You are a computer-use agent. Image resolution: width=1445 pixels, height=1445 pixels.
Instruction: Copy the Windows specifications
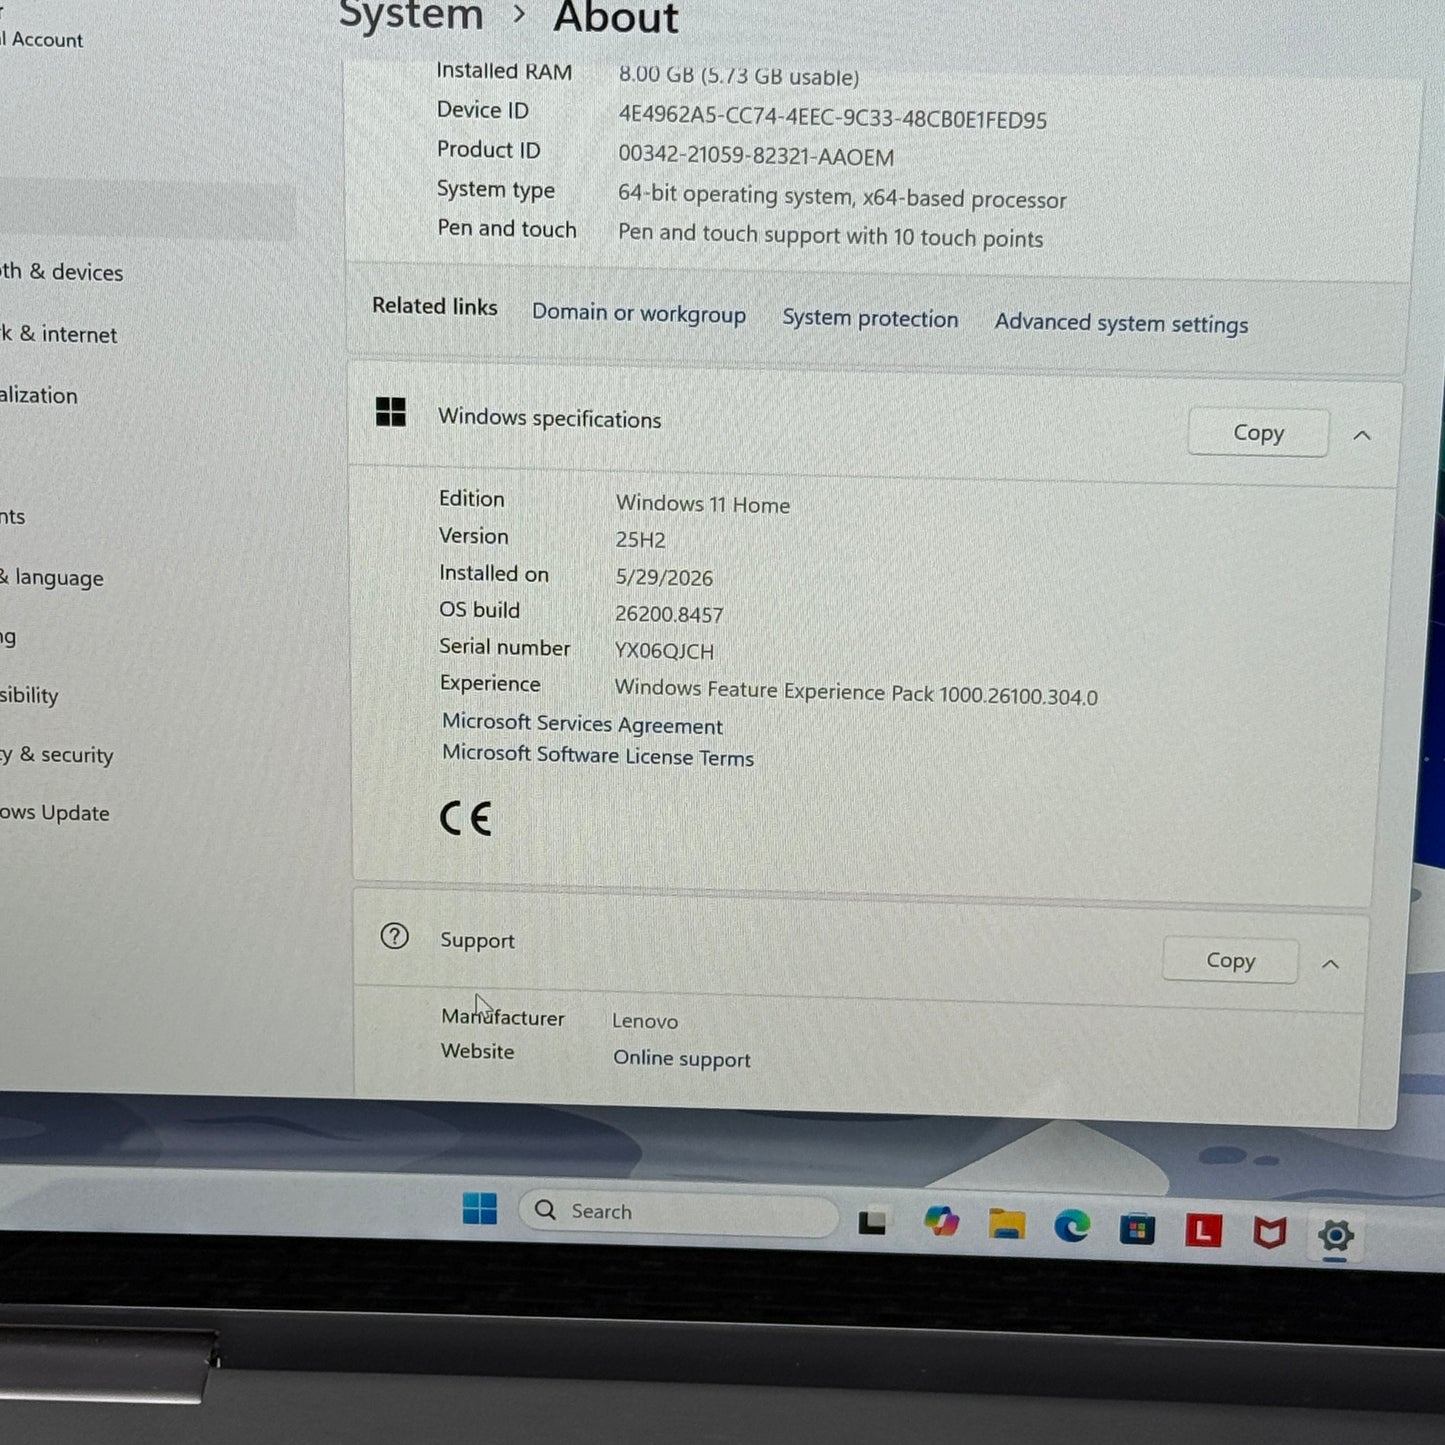pos(1258,433)
